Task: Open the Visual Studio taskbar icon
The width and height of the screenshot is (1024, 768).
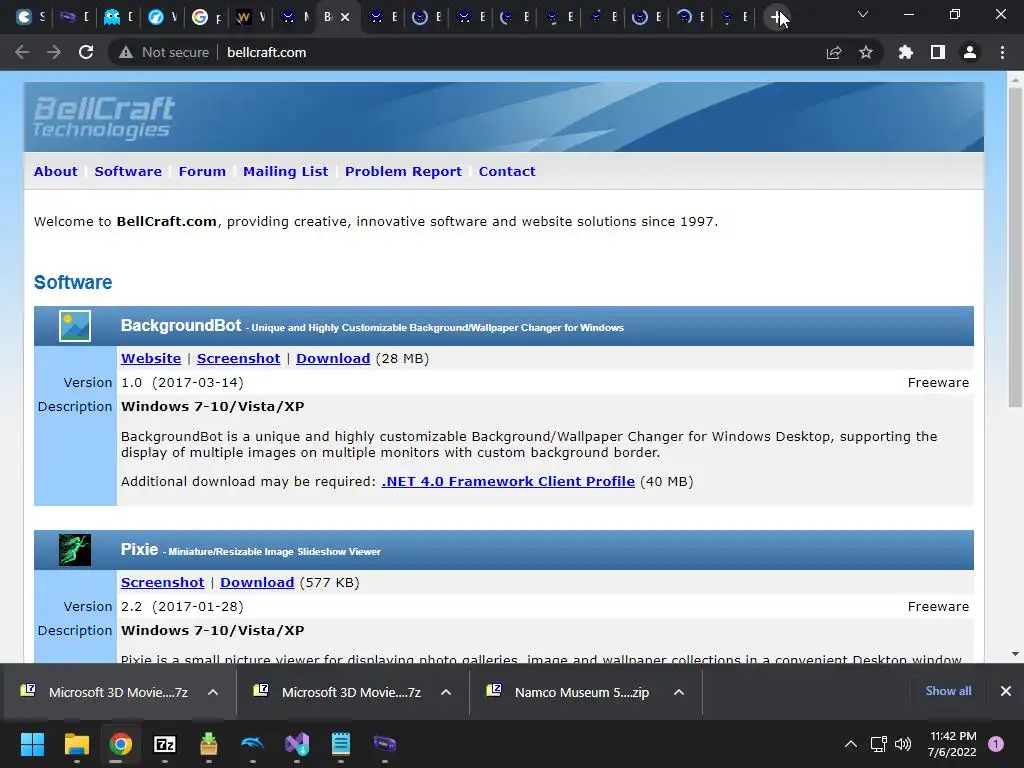Action: click(x=296, y=744)
